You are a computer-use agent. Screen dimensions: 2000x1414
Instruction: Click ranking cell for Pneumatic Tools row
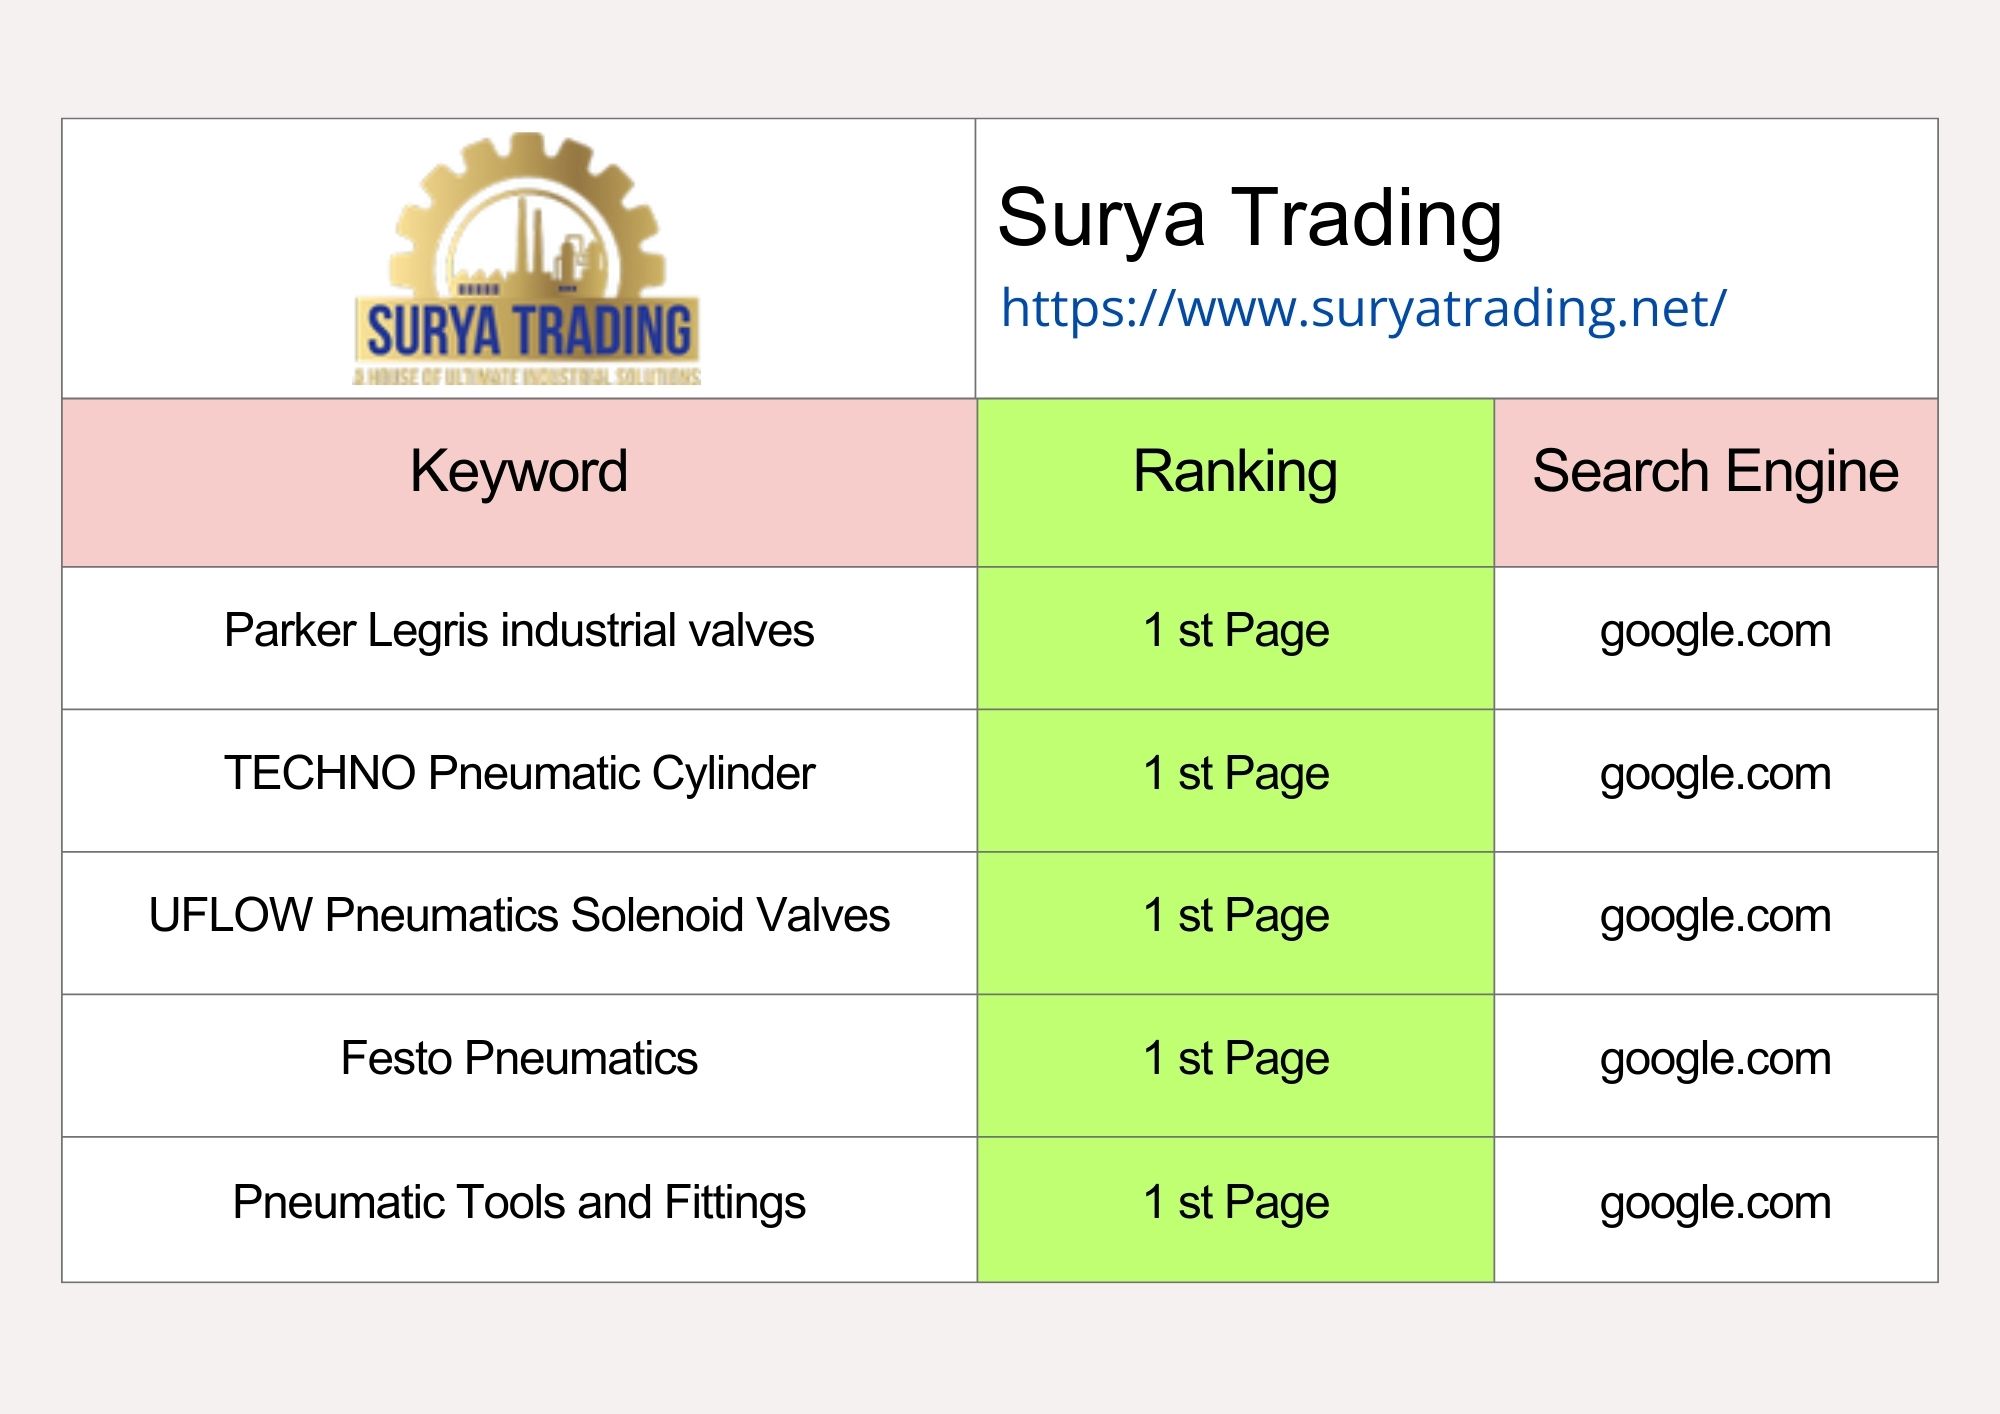pyautogui.click(x=1235, y=1210)
